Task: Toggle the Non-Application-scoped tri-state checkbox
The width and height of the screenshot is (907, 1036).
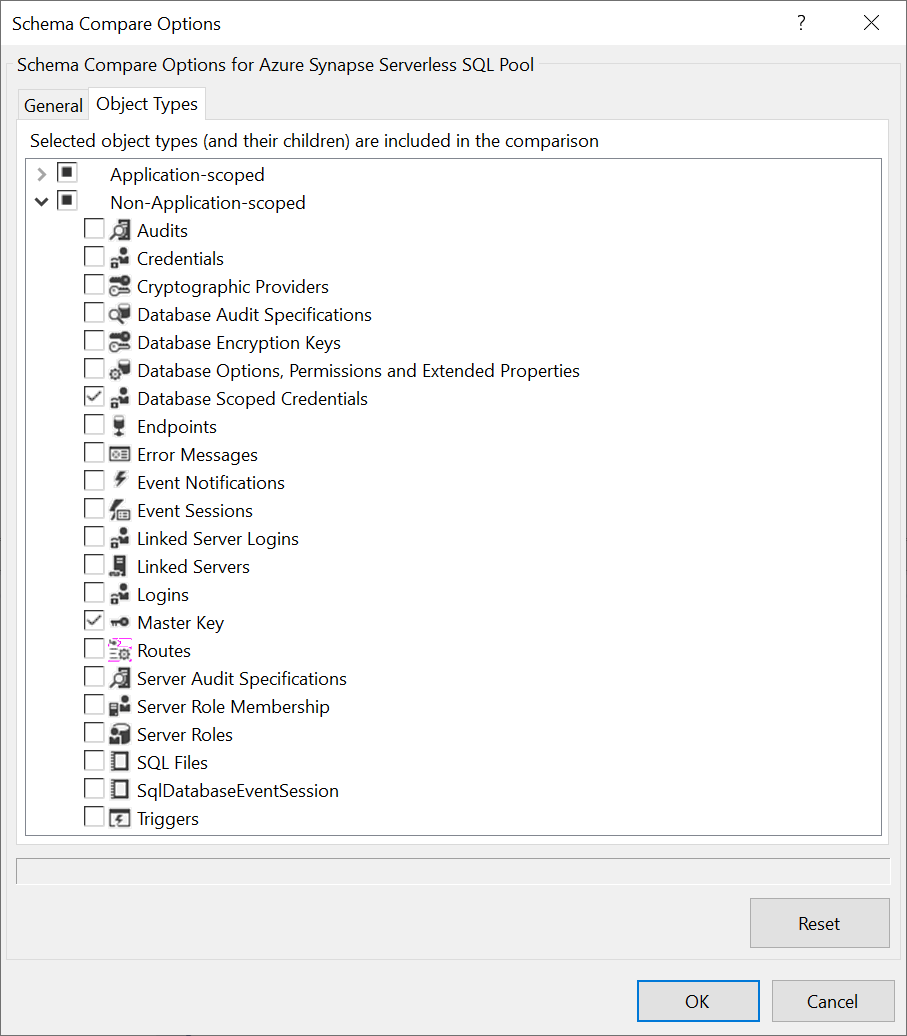Action: pos(67,200)
